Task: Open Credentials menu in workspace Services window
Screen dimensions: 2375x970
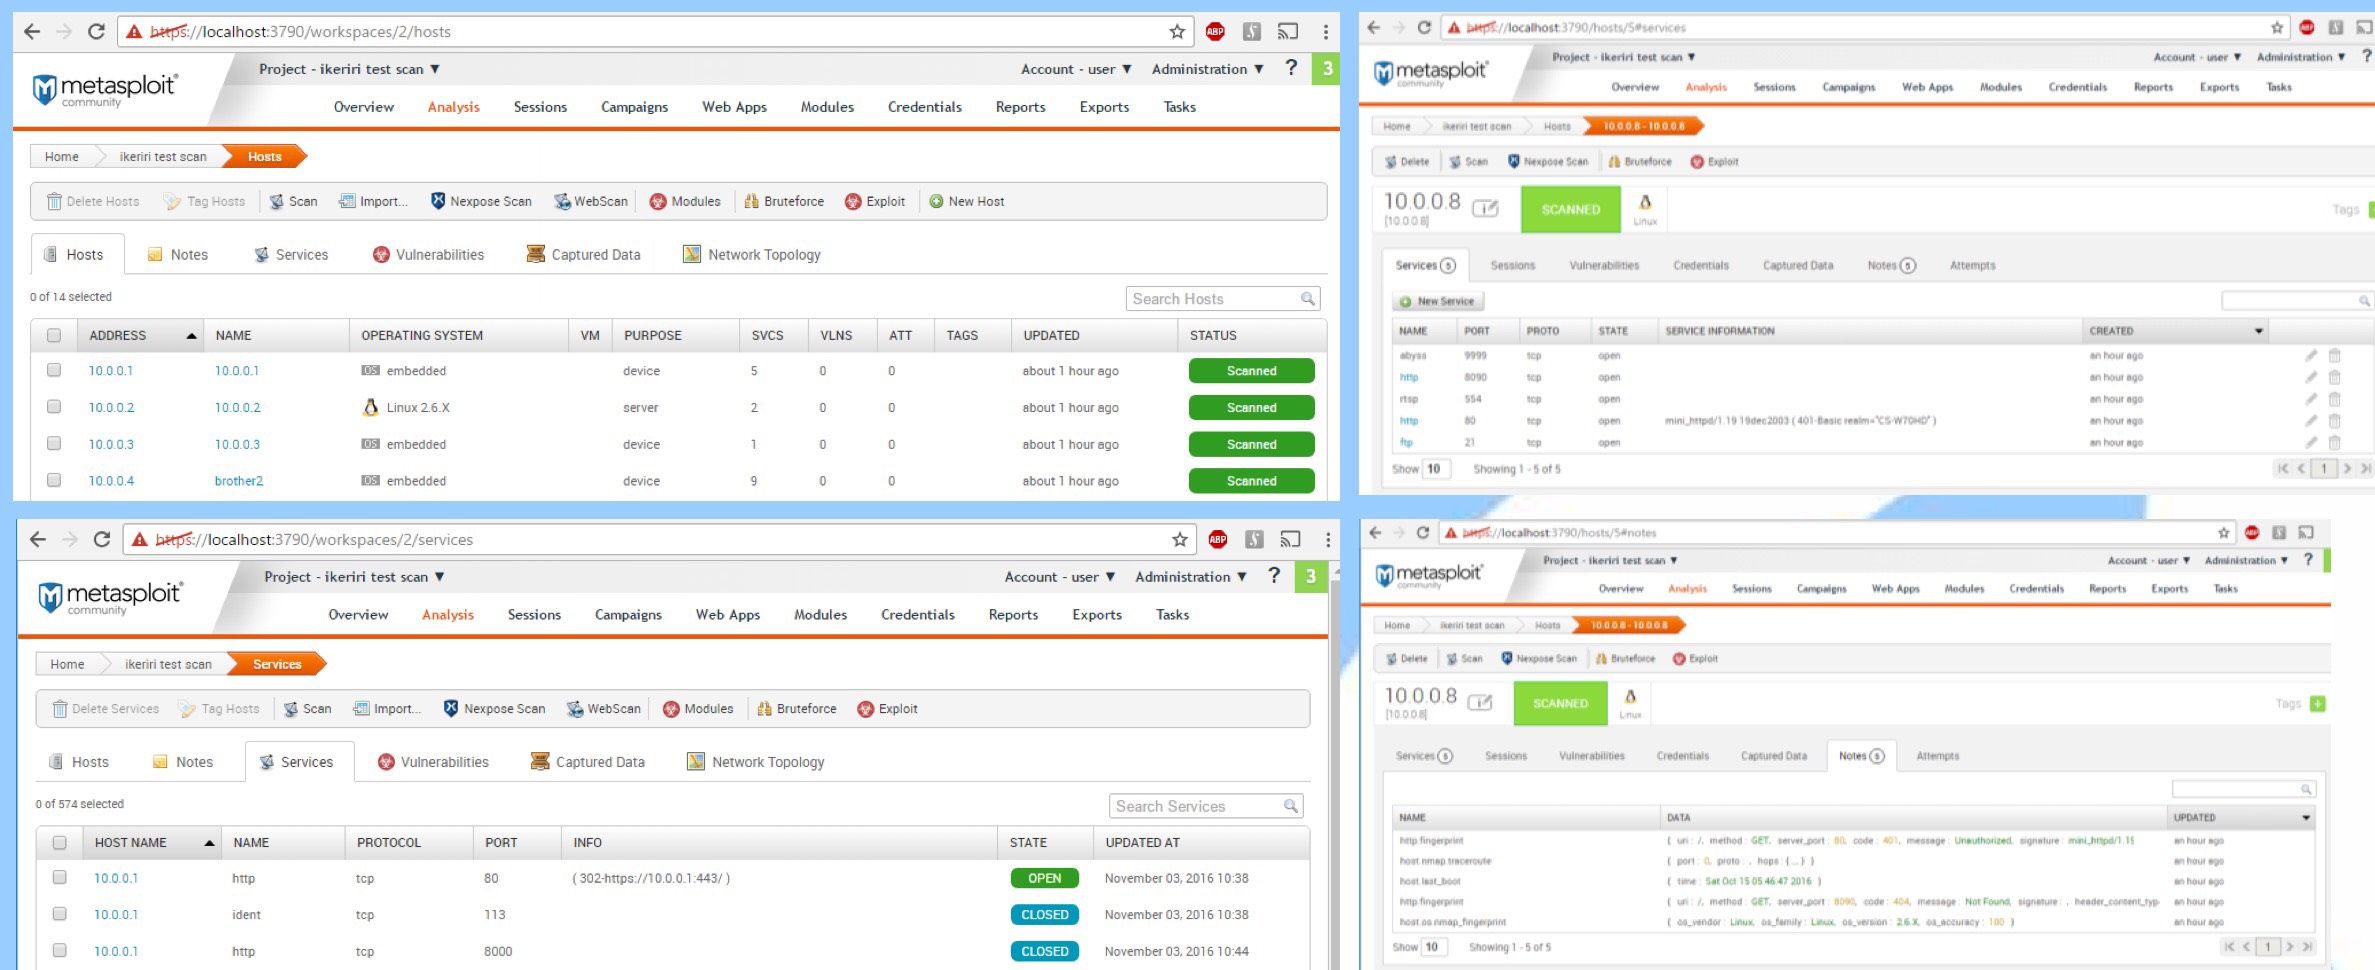Action: pos(917,615)
